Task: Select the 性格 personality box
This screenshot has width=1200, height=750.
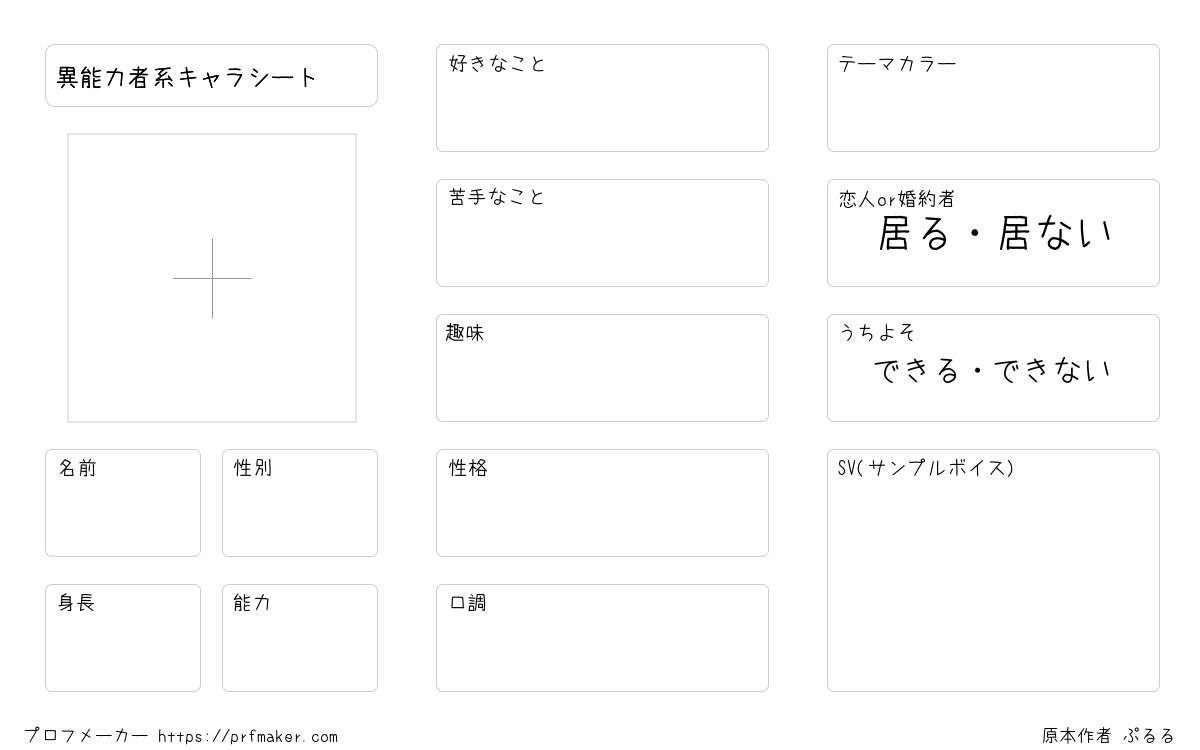Action: [x=602, y=503]
